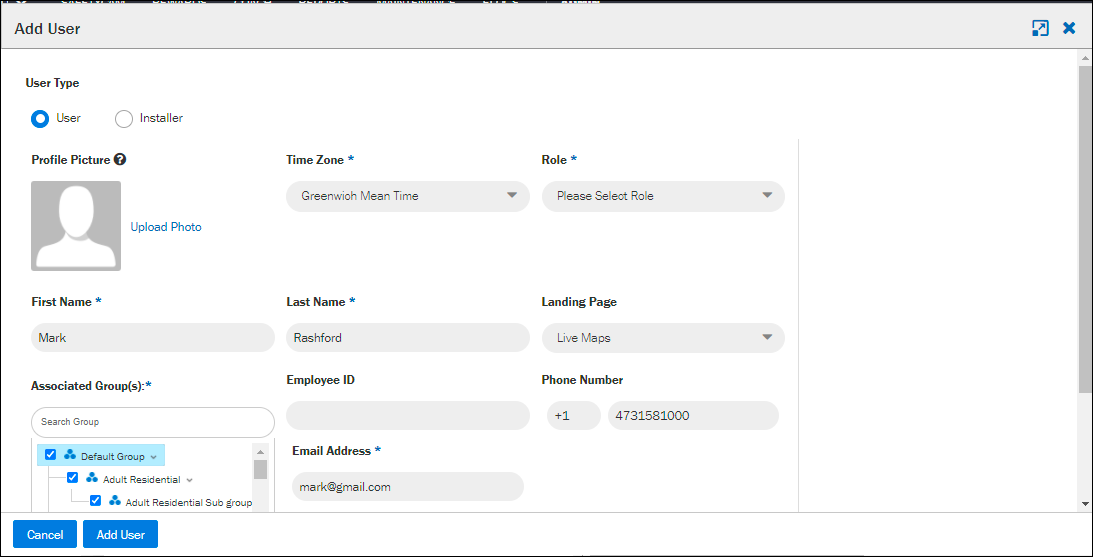Select the User radio button
Screen dimensions: 1093x557
(x=40, y=119)
